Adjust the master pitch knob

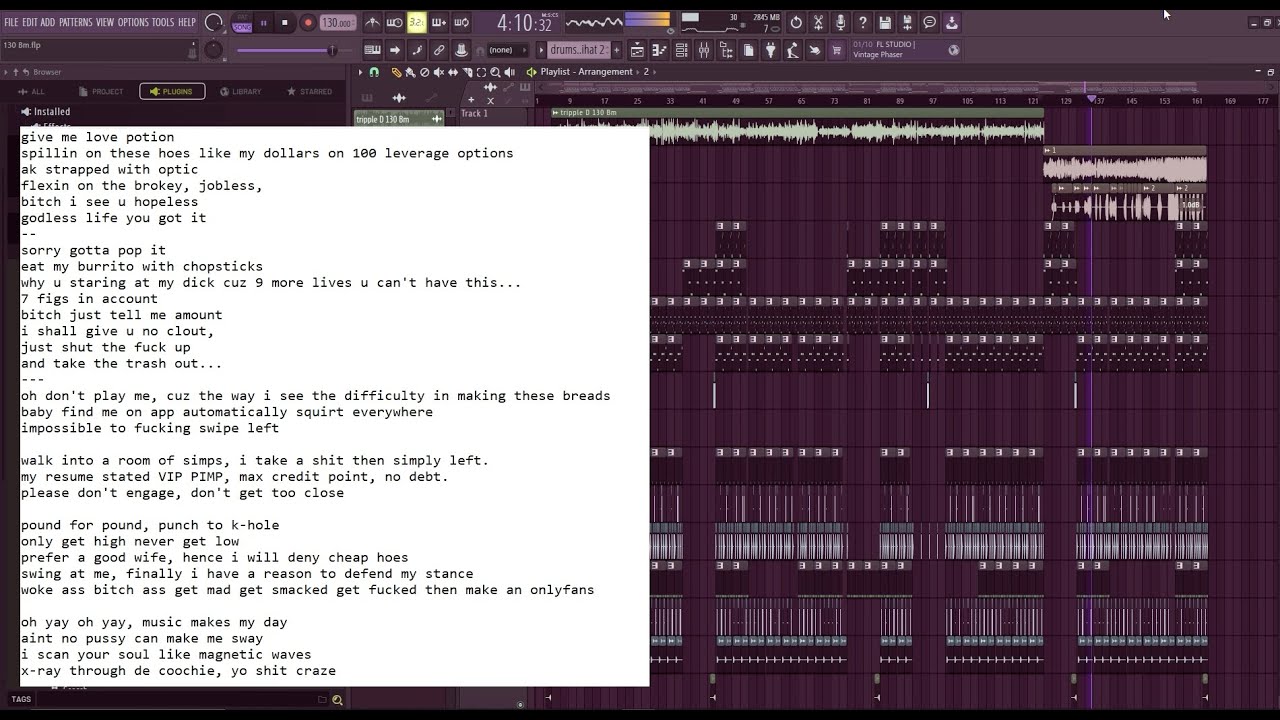click(214, 50)
